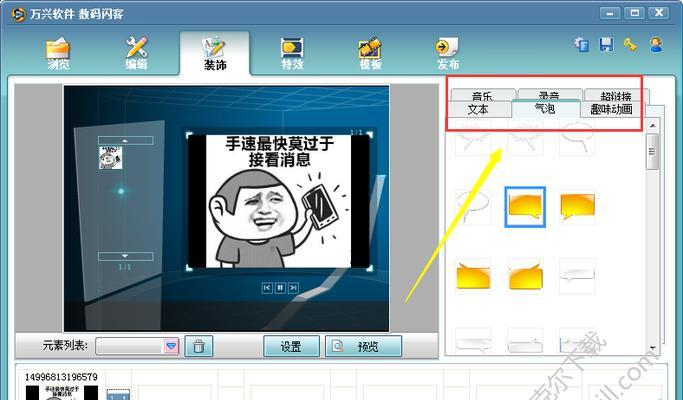Open the 元素列表 element list dropdown

tap(171, 346)
